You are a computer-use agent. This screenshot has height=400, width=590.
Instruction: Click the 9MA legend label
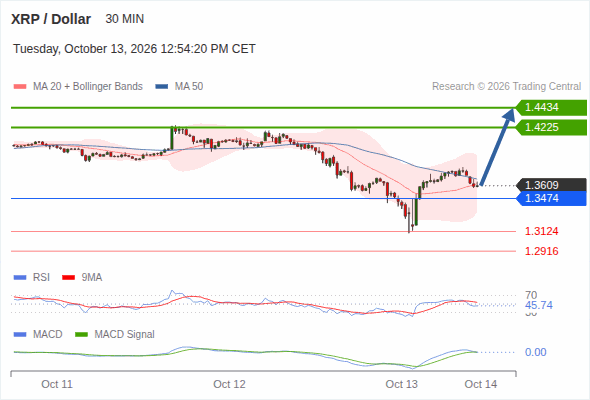point(92,277)
